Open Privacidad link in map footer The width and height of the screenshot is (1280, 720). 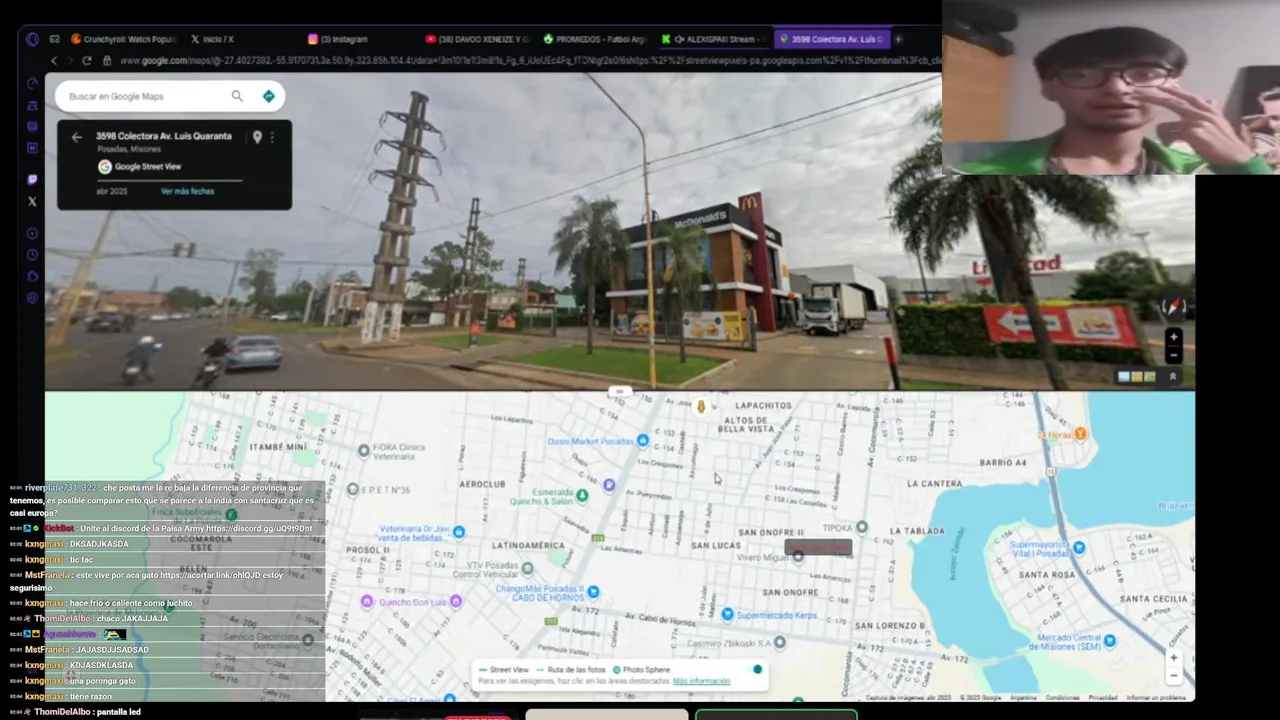click(x=1103, y=698)
